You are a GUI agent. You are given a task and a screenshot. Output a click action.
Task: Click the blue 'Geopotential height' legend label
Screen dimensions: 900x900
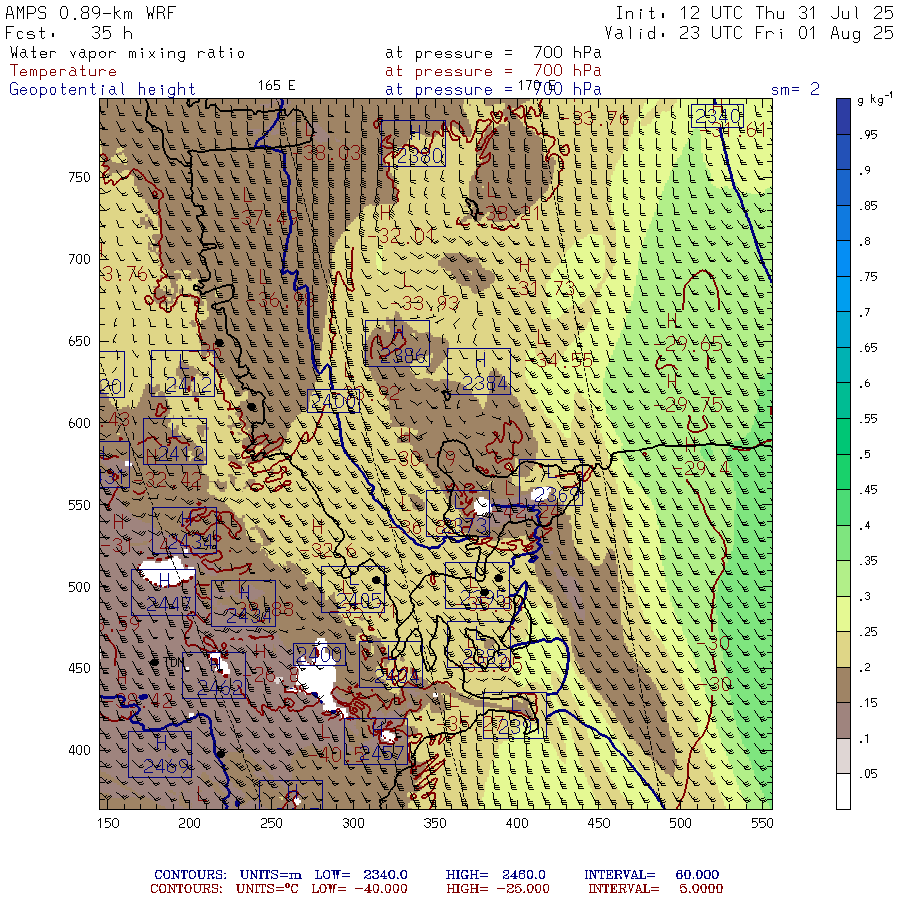point(102,90)
